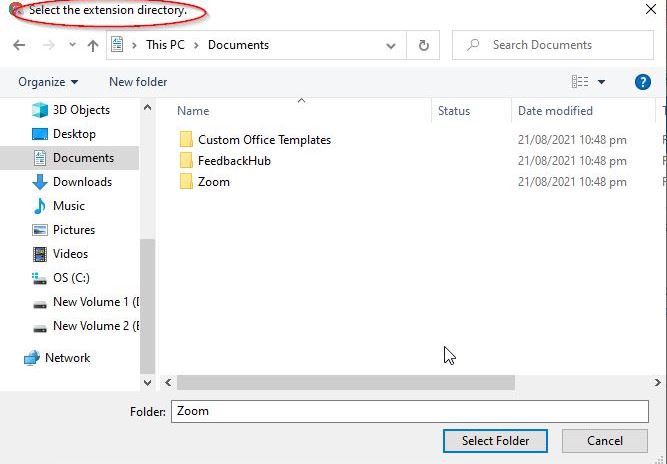The height and width of the screenshot is (464, 667).
Task: Click the Search Documents field
Action: [x=553, y=45]
